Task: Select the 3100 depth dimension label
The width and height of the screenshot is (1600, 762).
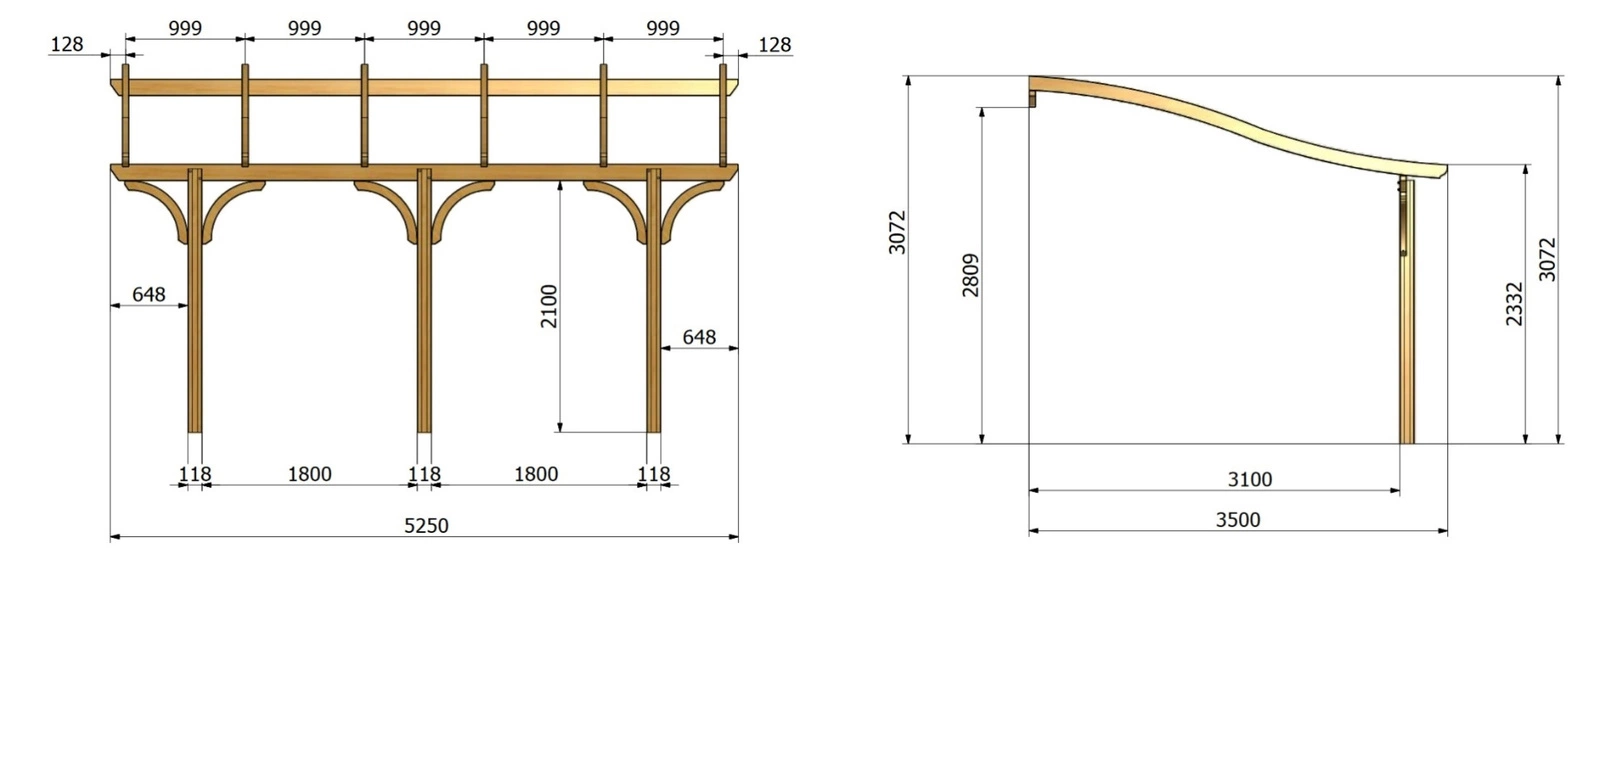Action: (1250, 479)
